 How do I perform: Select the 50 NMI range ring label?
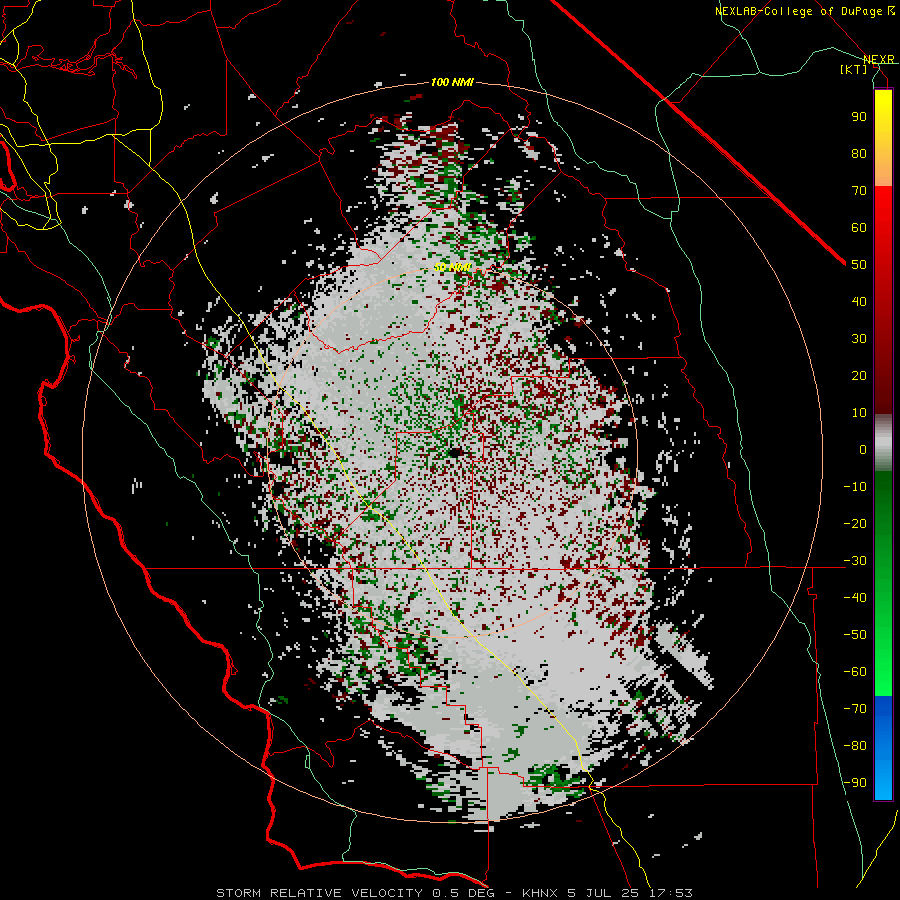click(452, 267)
